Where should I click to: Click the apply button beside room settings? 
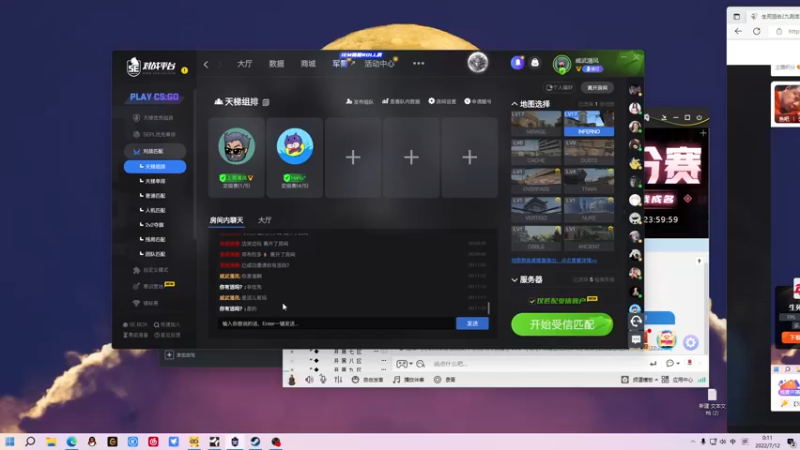tap(478, 101)
